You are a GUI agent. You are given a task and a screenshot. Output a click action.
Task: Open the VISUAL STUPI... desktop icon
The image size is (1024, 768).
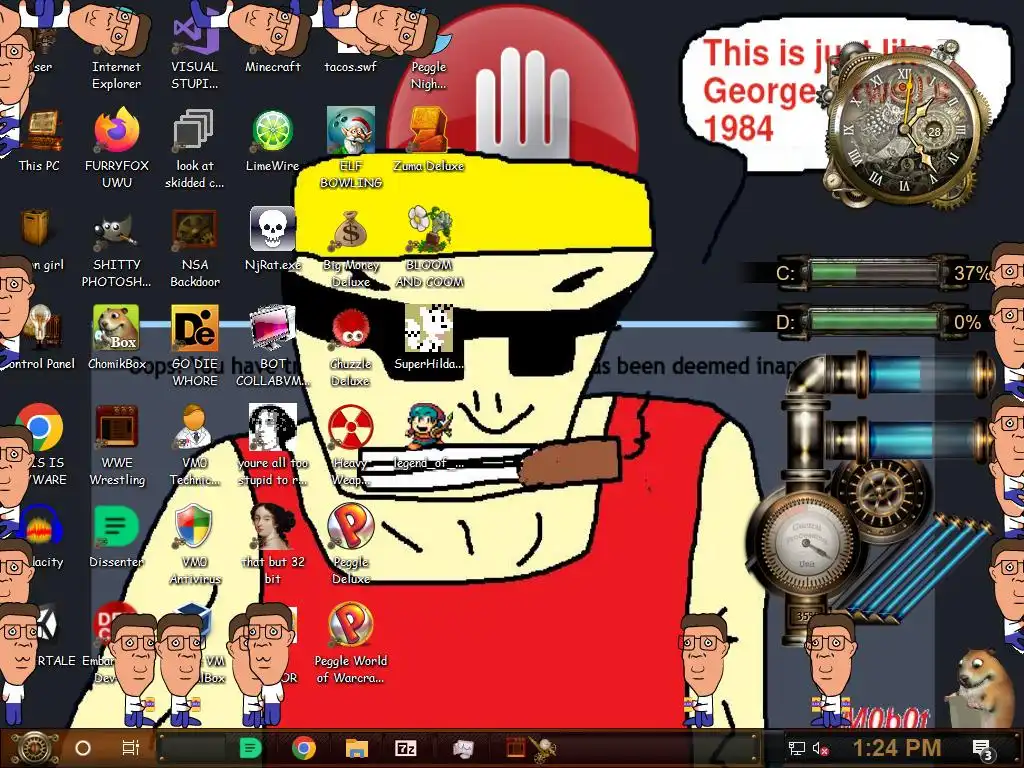pyautogui.click(x=195, y=49)
